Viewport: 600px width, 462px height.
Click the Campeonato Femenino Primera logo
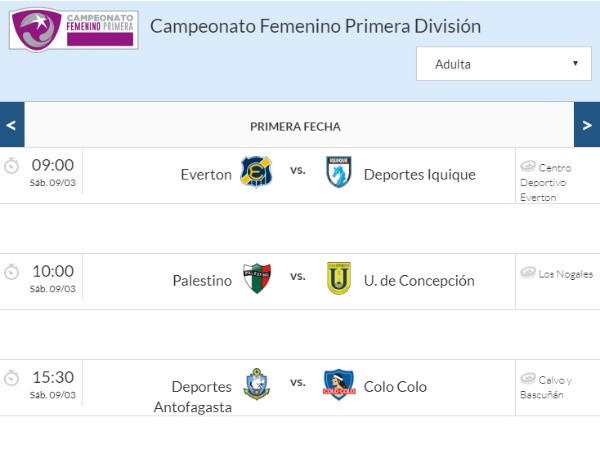point(73,30)
